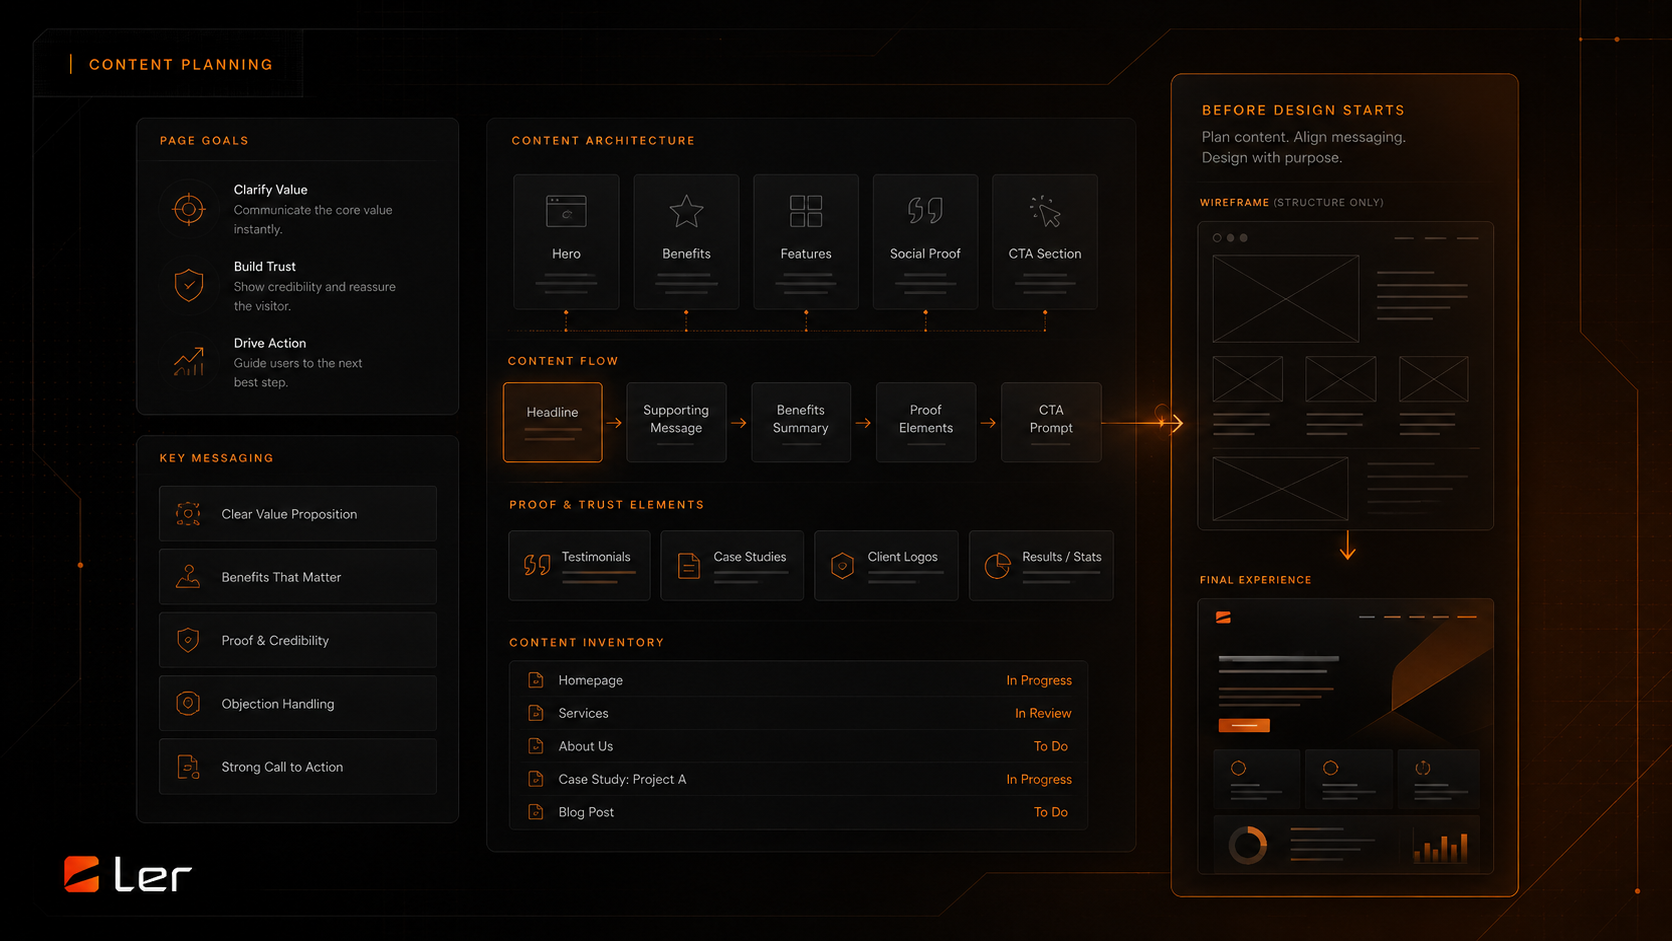Click the Build Trust shield icon
Image resolution: width=1672 pixels, height=941 pixels.
pyautogui.click(x=189, y=286)
